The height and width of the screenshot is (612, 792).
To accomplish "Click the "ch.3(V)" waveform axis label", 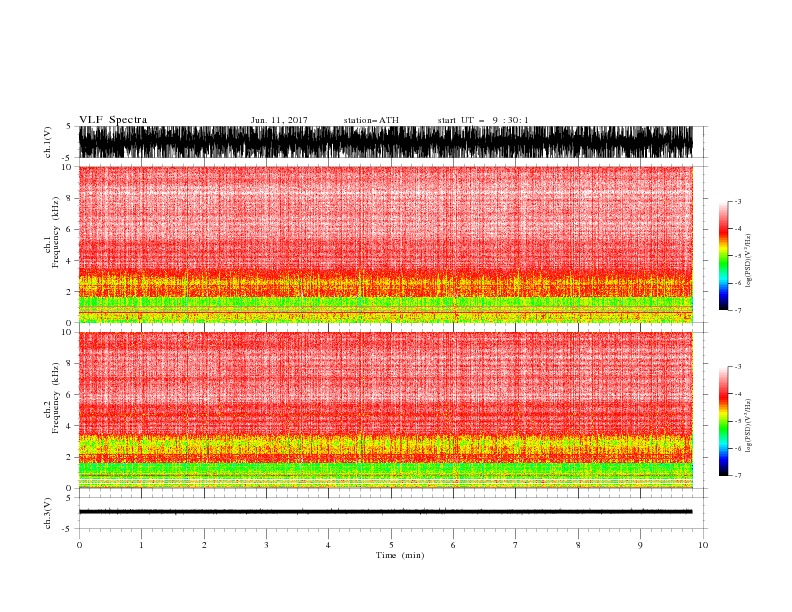I will [48, 513].
